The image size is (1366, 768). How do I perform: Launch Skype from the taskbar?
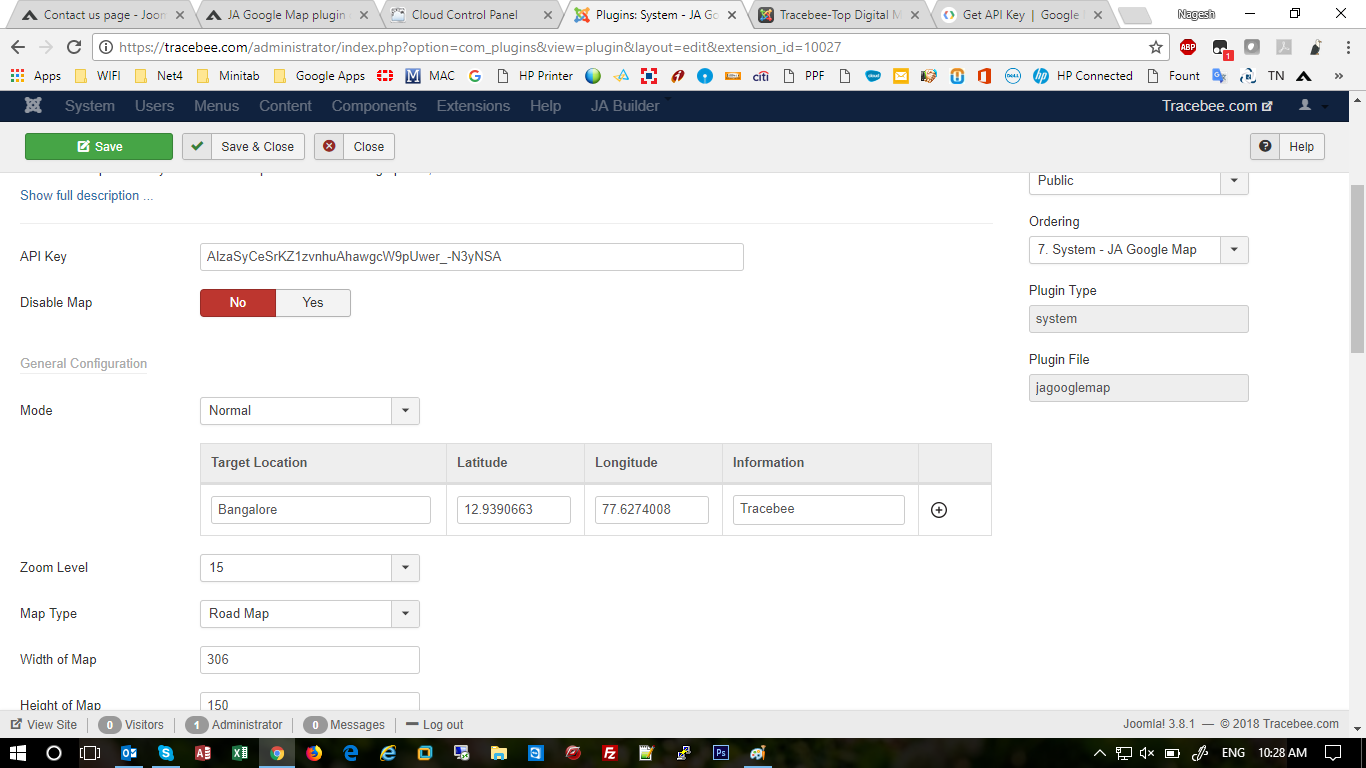click(x=166, y=753)
